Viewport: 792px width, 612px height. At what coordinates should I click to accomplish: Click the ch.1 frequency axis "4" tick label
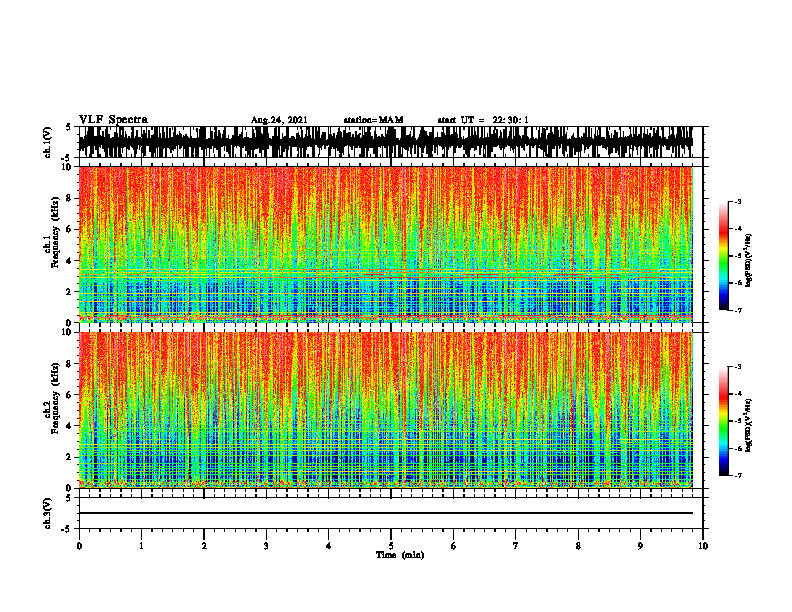pyautogui.click(x=70, y=261)
